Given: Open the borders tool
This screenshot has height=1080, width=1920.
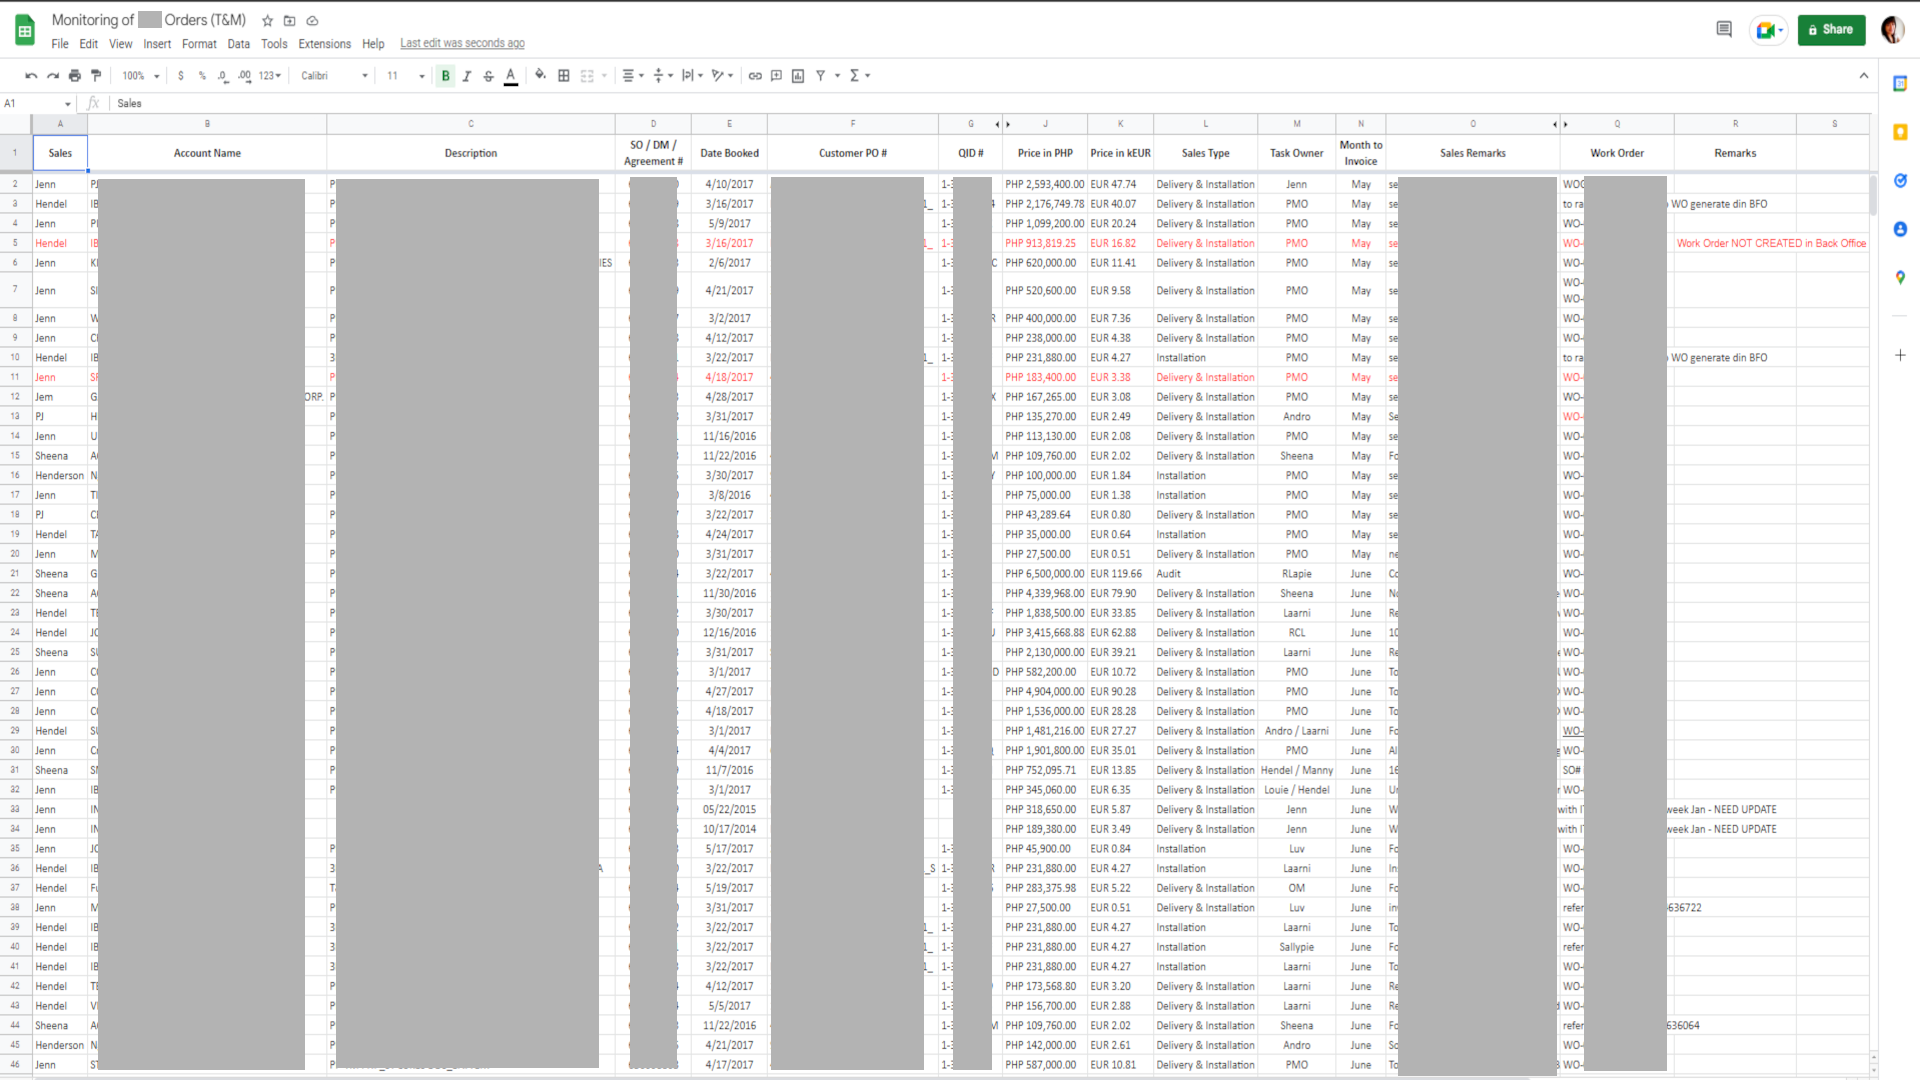Looking at the screenshot, I should [x=564, y=76].
